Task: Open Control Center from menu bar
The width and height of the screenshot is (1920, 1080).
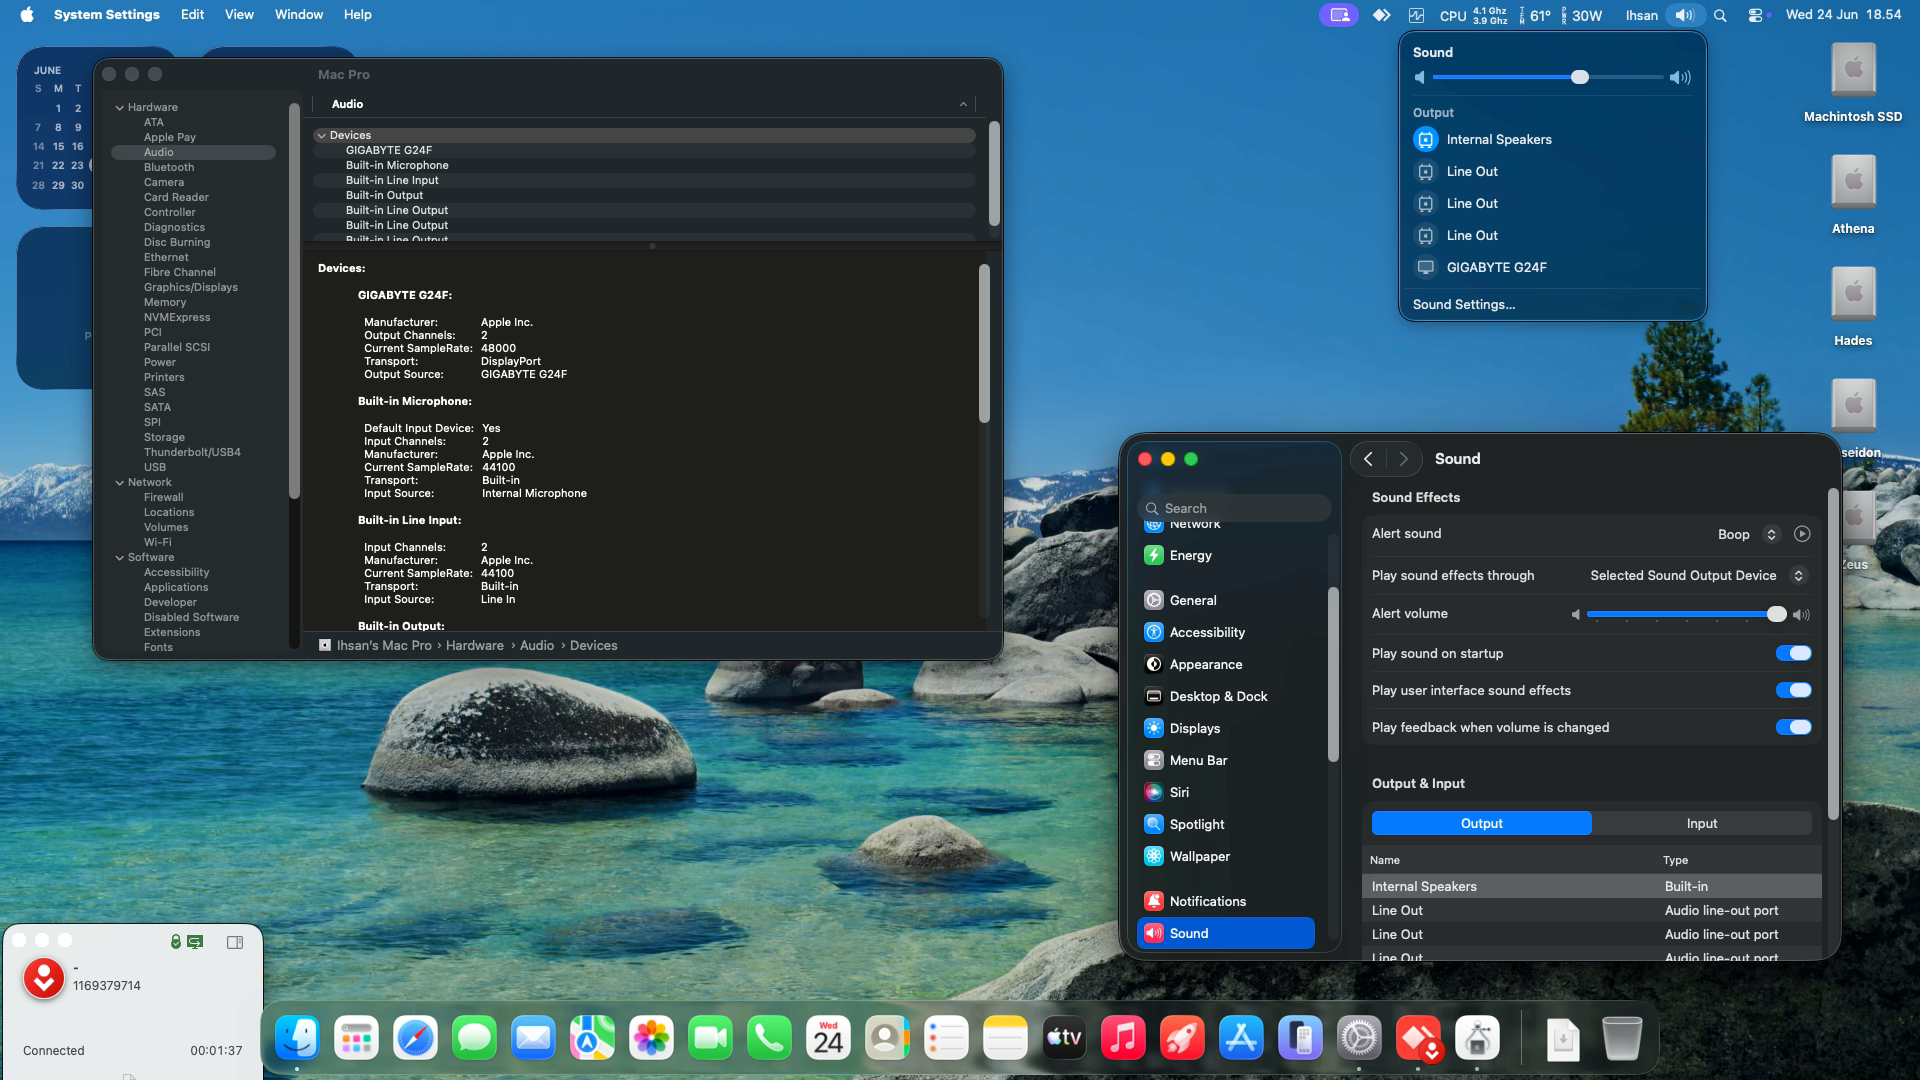Action: click(1755, 15)
